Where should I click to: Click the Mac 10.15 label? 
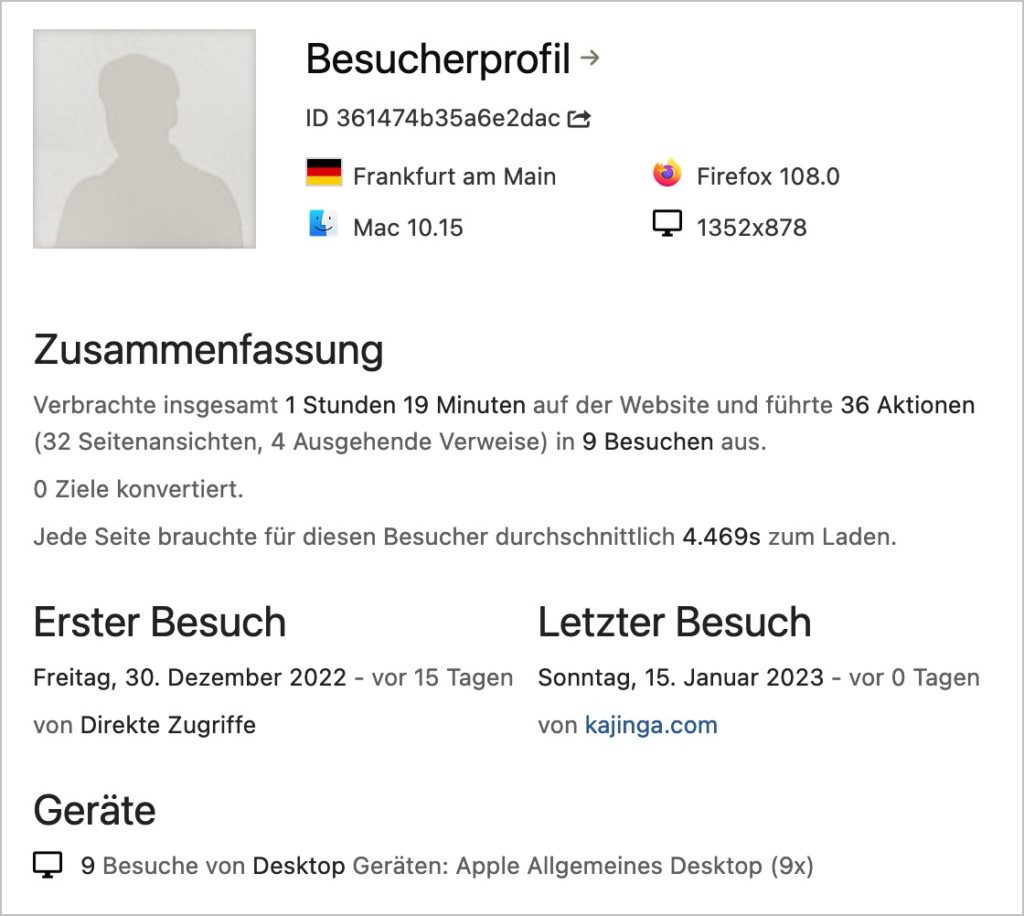tap(408, 228)
